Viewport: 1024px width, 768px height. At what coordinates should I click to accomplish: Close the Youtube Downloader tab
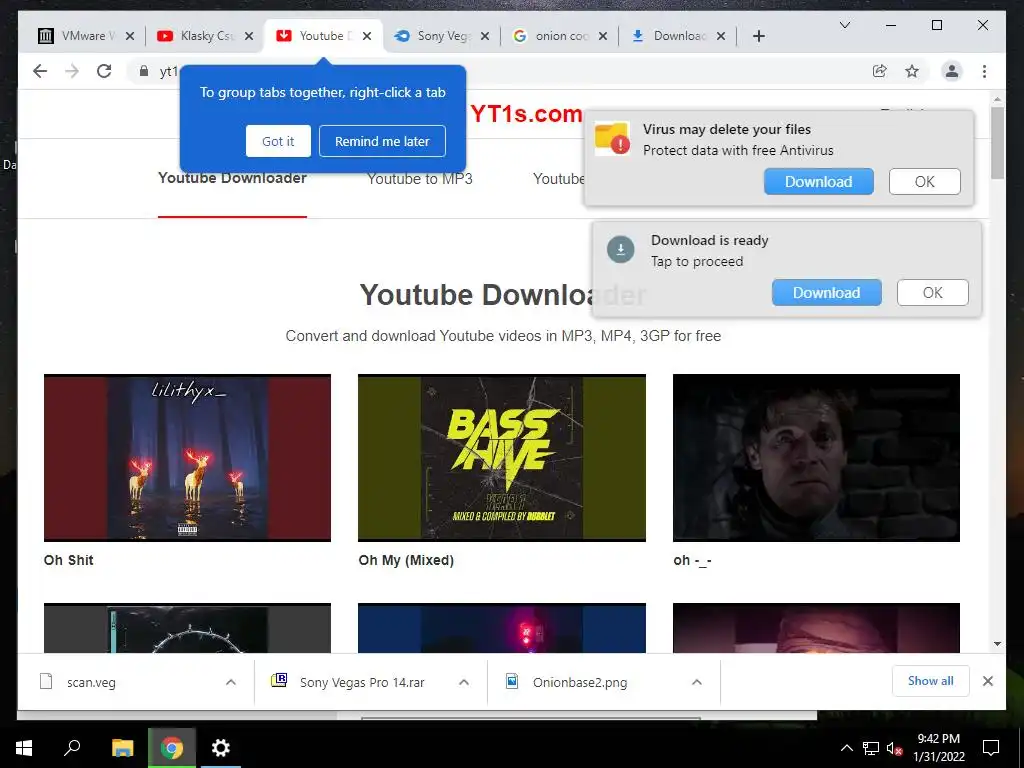(367, 36)
